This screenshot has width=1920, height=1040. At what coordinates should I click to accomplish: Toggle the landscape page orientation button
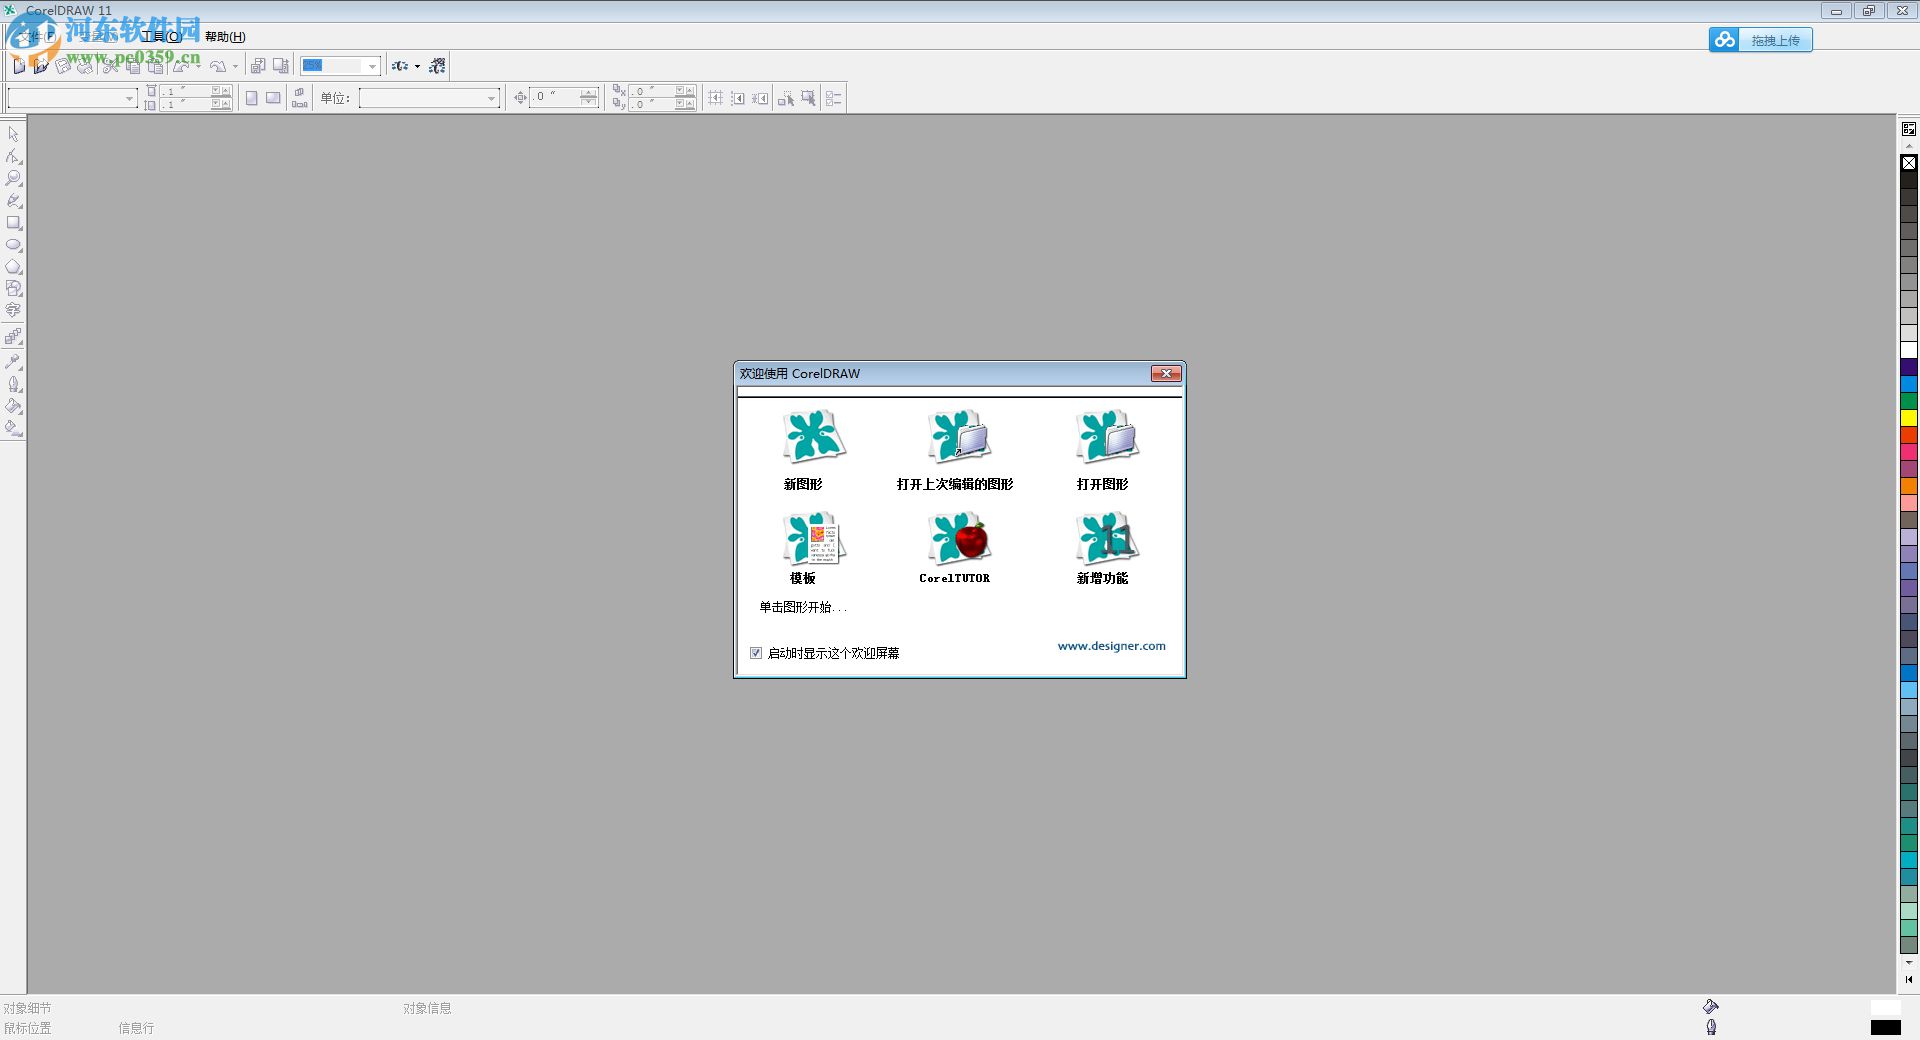tap(273, 98)
